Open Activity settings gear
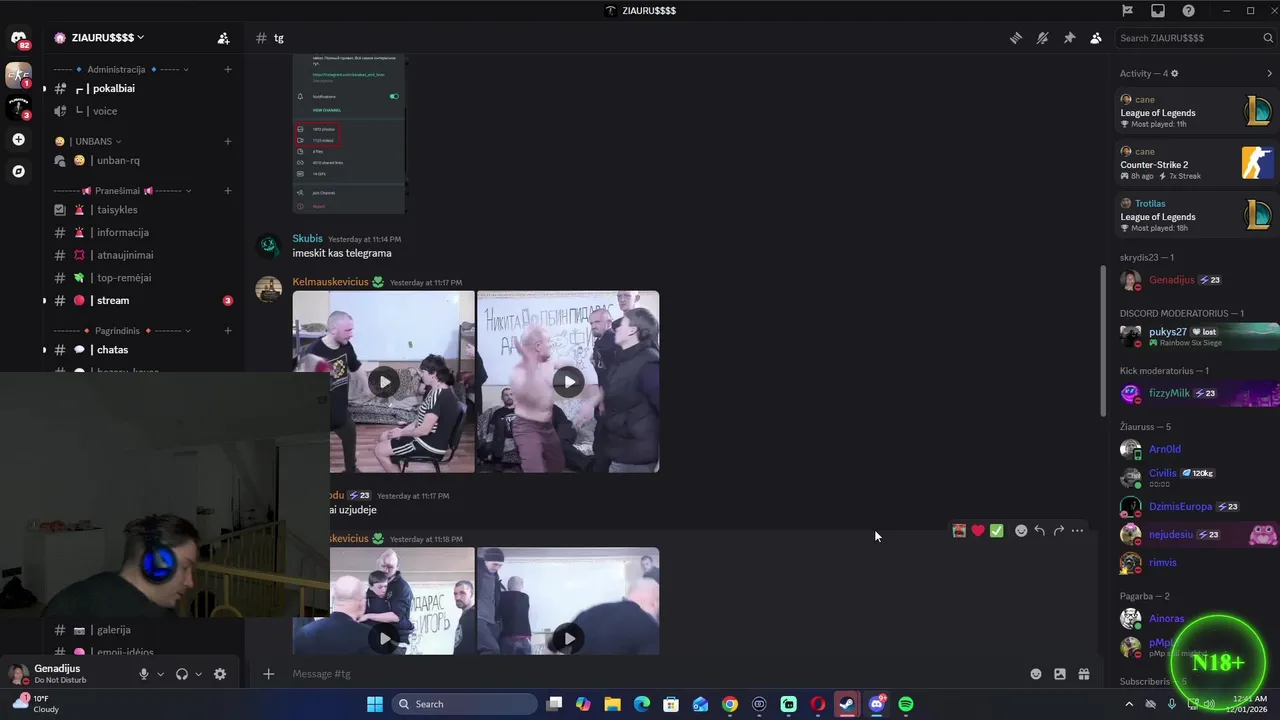 1175,73
